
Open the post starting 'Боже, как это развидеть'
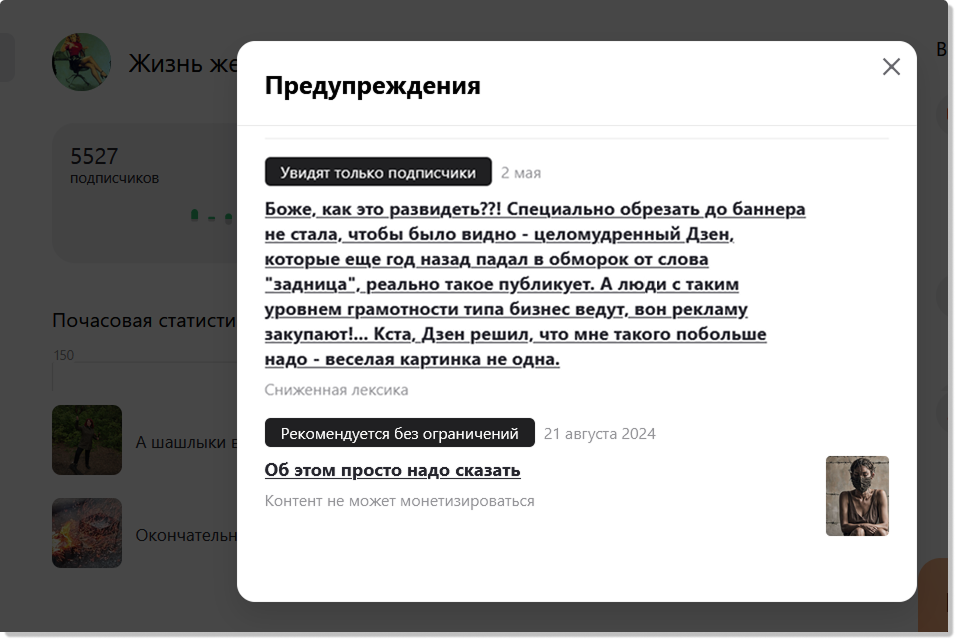pos(535,284)
